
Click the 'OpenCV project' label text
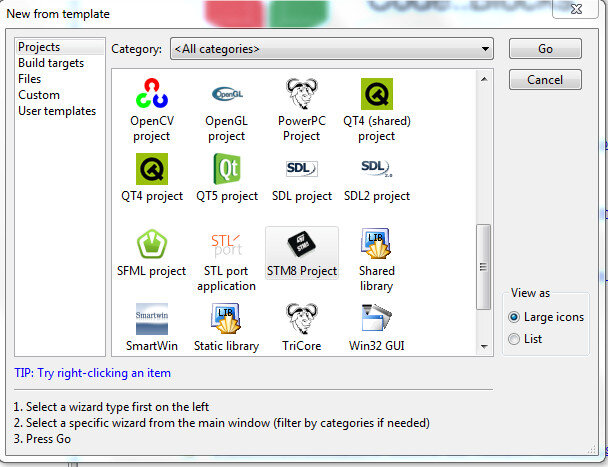pos(152,129)
